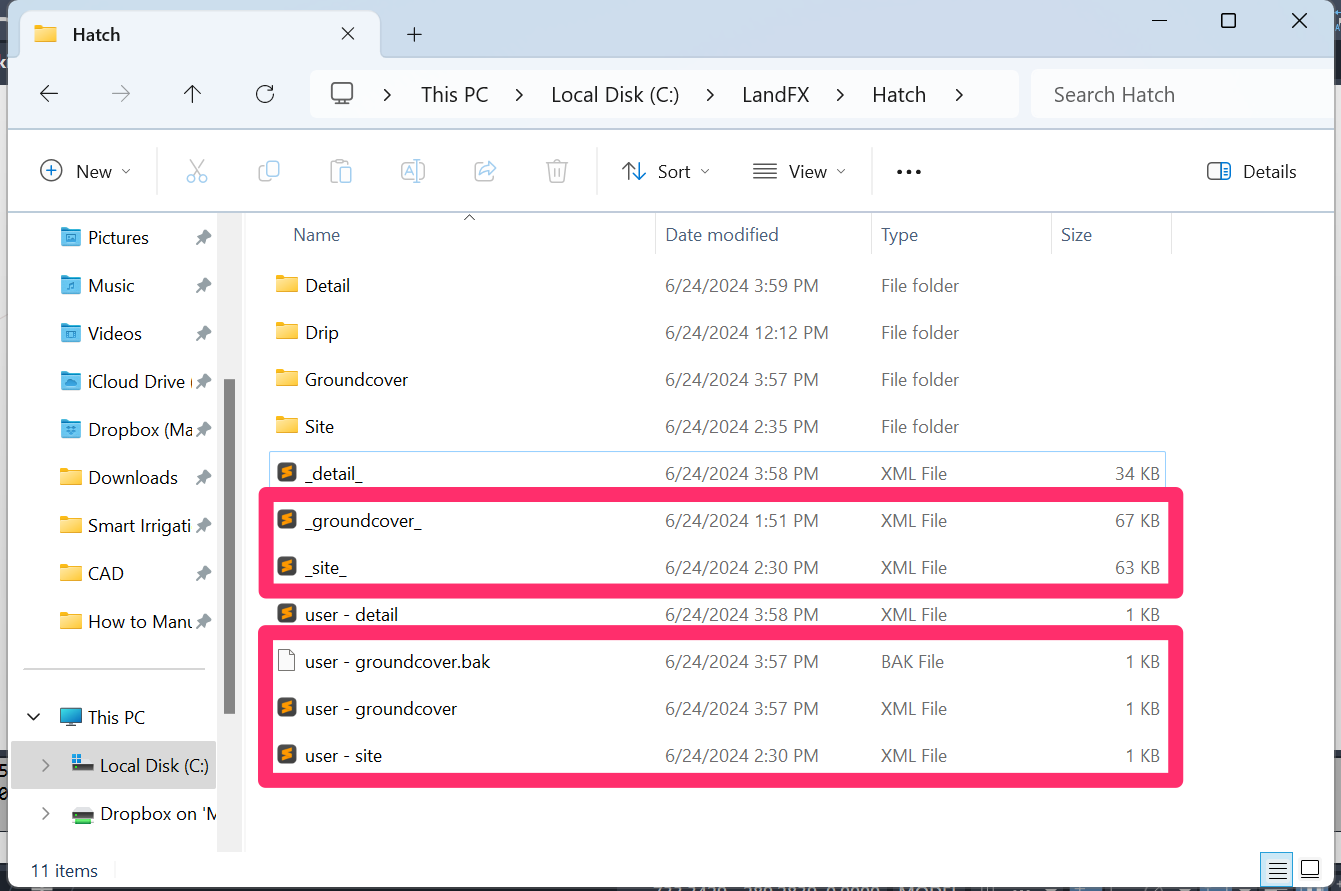Click the Rename icon in toolbar

pos(413,171)
